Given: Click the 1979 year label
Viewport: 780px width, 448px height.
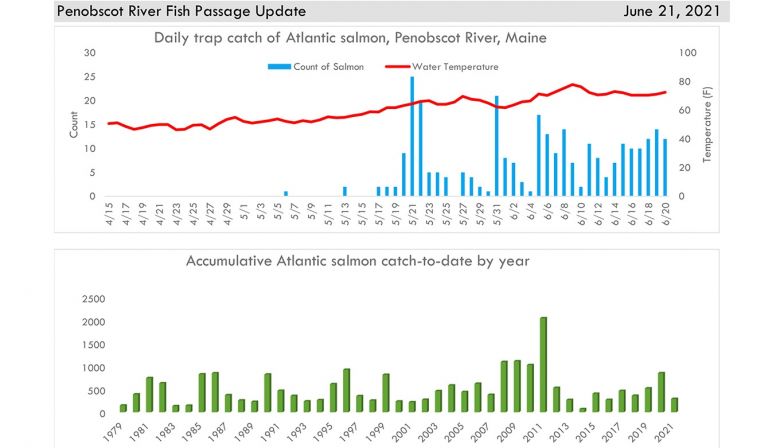Looking at the screenshot, I should pyautogui.click(x=120, y=432).
